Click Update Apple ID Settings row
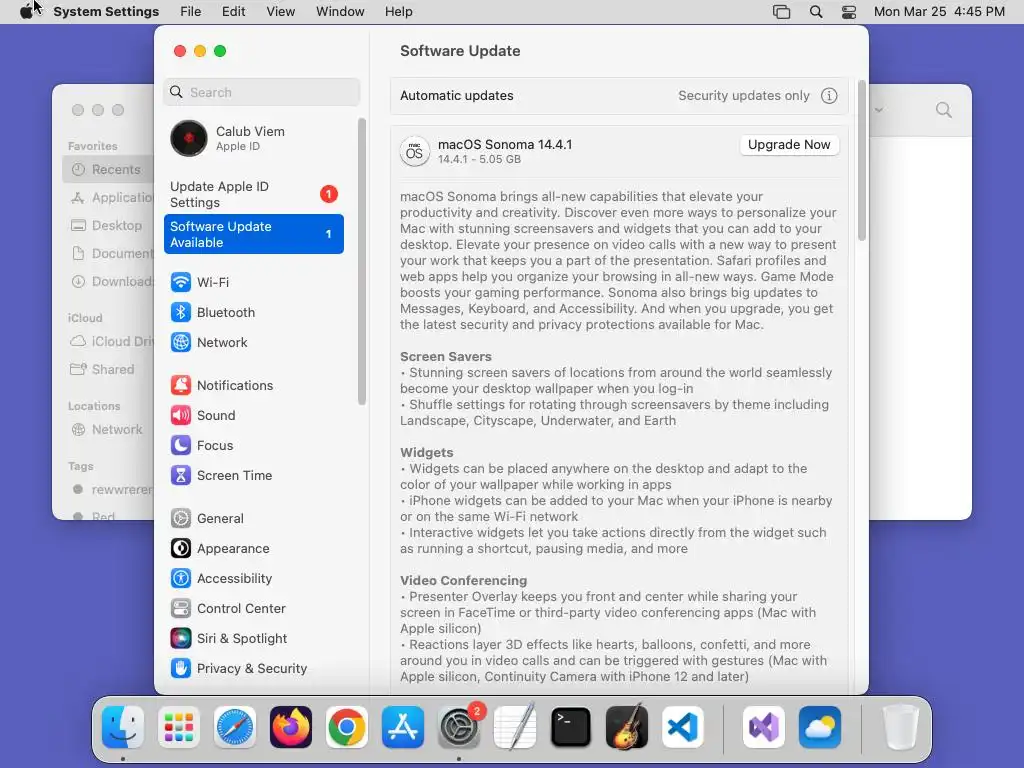This screenshot has width=1024, height=768. [x=254, y=194]
